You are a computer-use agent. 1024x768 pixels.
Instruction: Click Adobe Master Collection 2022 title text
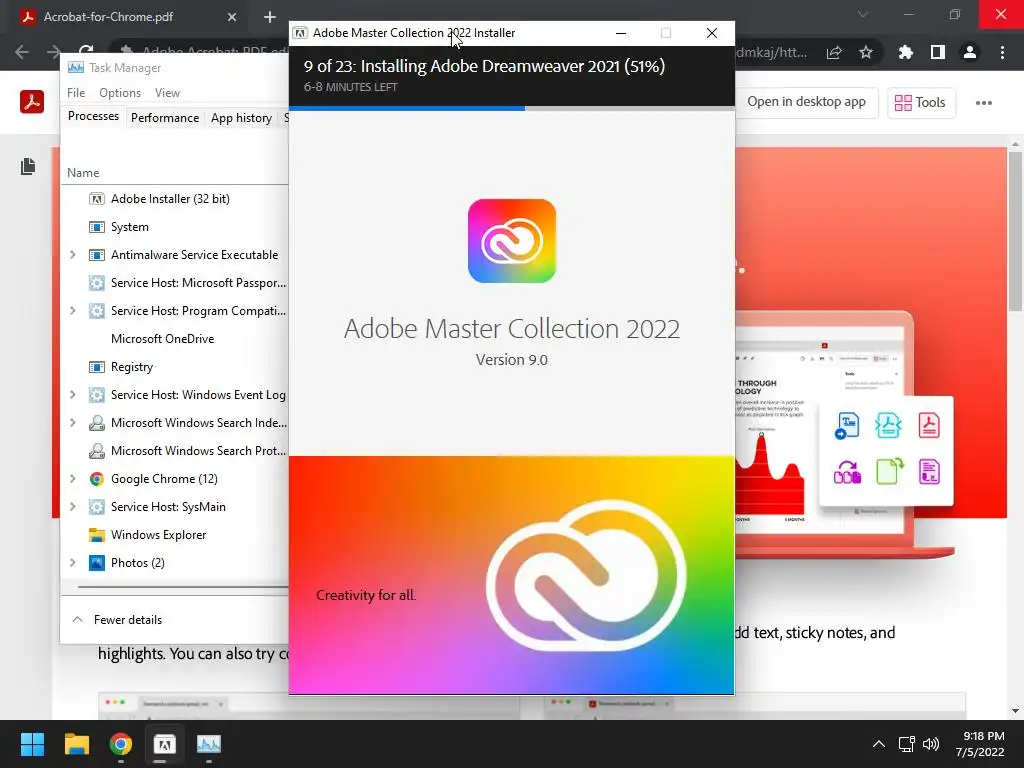click(x=512, y=328)
